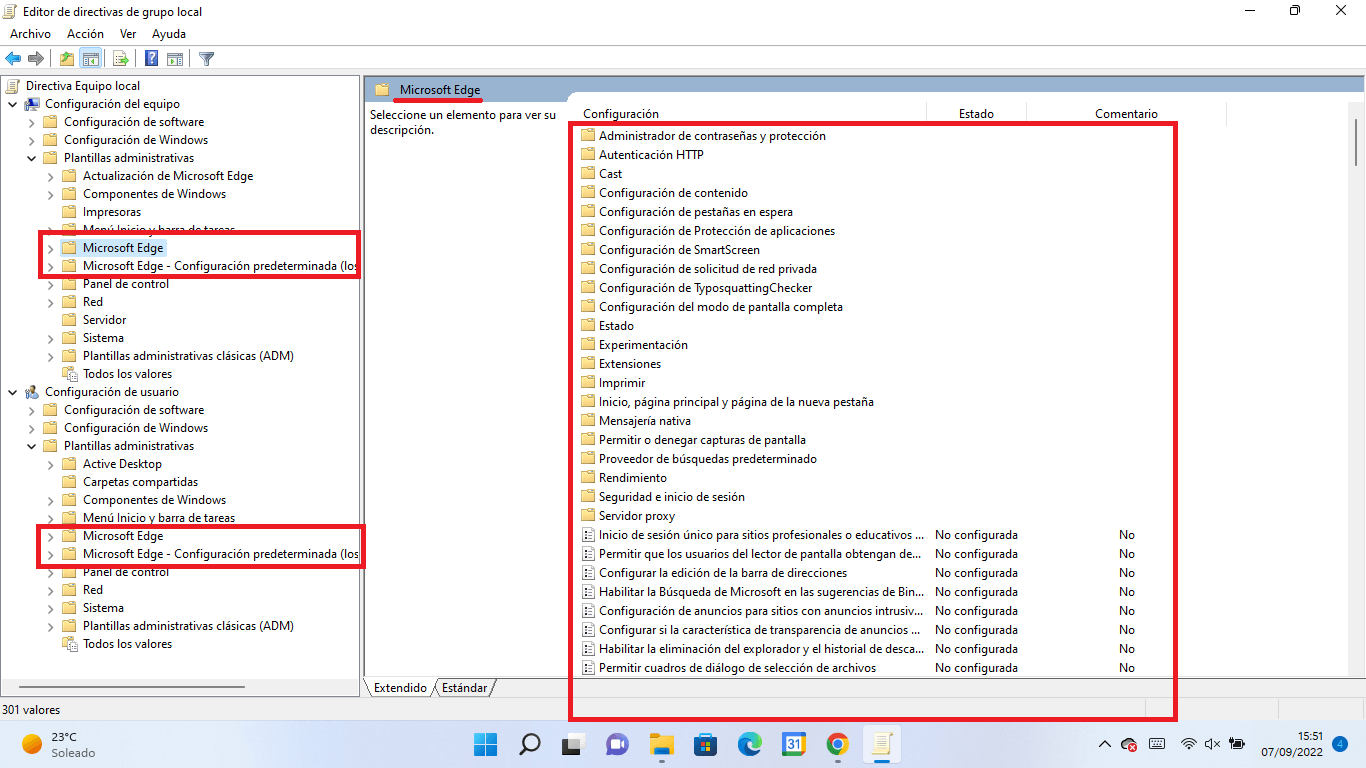This screenshot has height=768, width=1366.
Task: Select 'Configuración de SmartScreen' in the list
Action: [x=679, y=250]
